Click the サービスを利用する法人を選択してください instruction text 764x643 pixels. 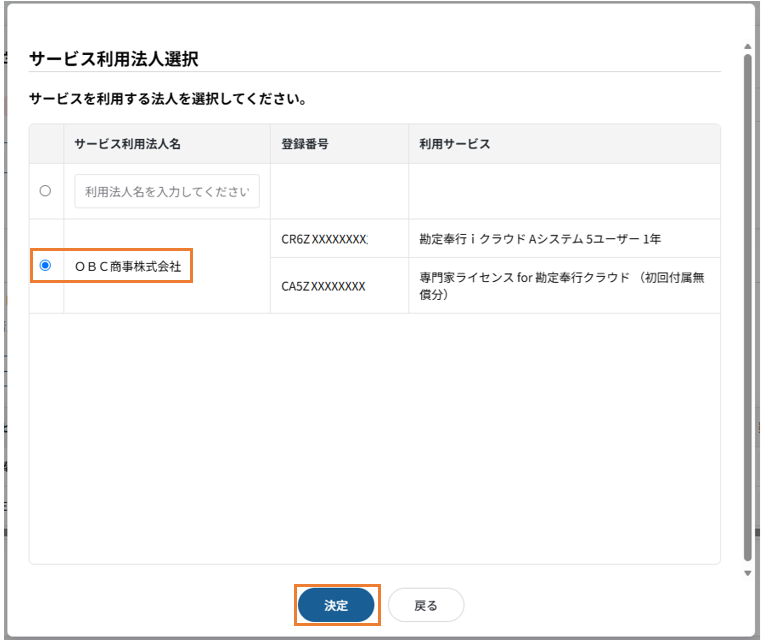[168, 99]
